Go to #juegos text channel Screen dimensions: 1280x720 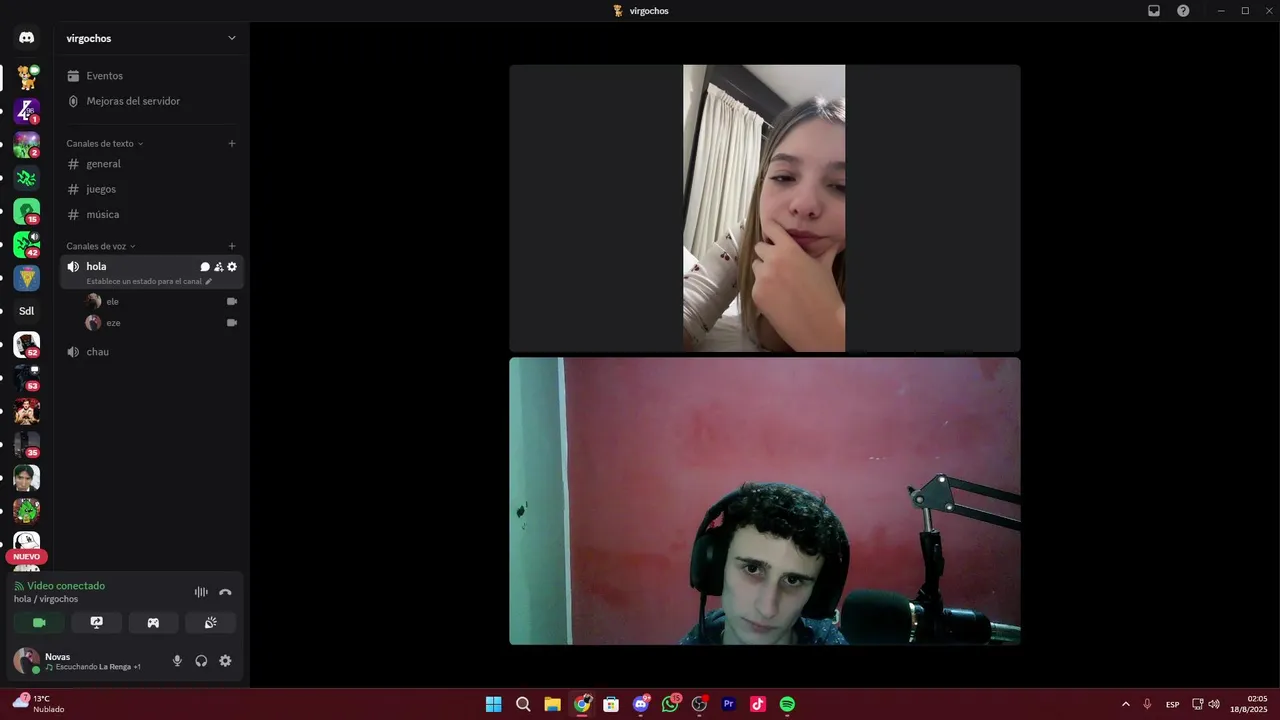(x=150, y=189)
